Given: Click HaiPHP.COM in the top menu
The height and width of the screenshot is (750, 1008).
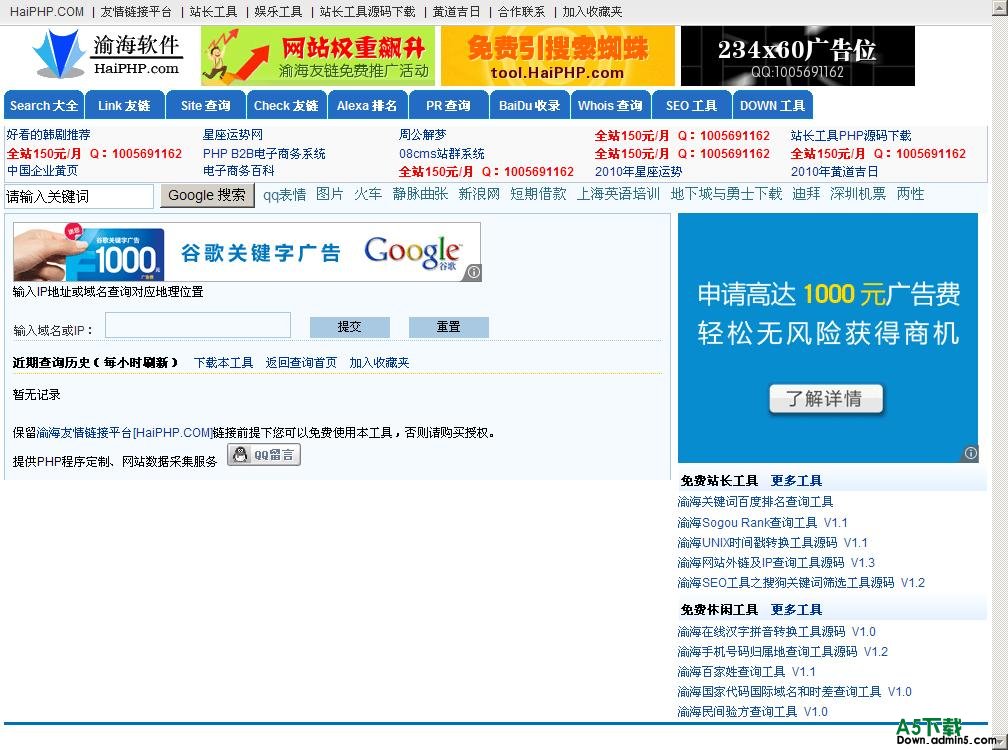Looking at the screenshot, I should tap(47, 12).
